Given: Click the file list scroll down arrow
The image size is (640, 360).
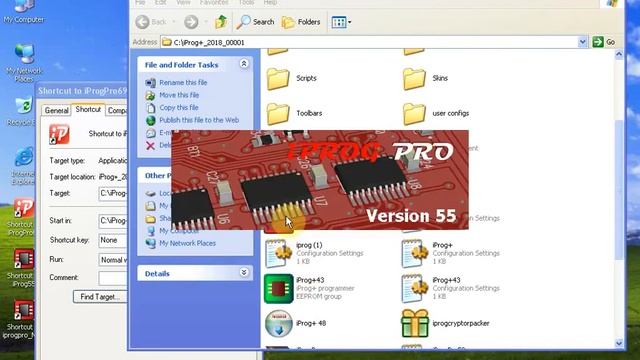Looking at the screenshot, I should pyautogui.click(x=619, y=343).
